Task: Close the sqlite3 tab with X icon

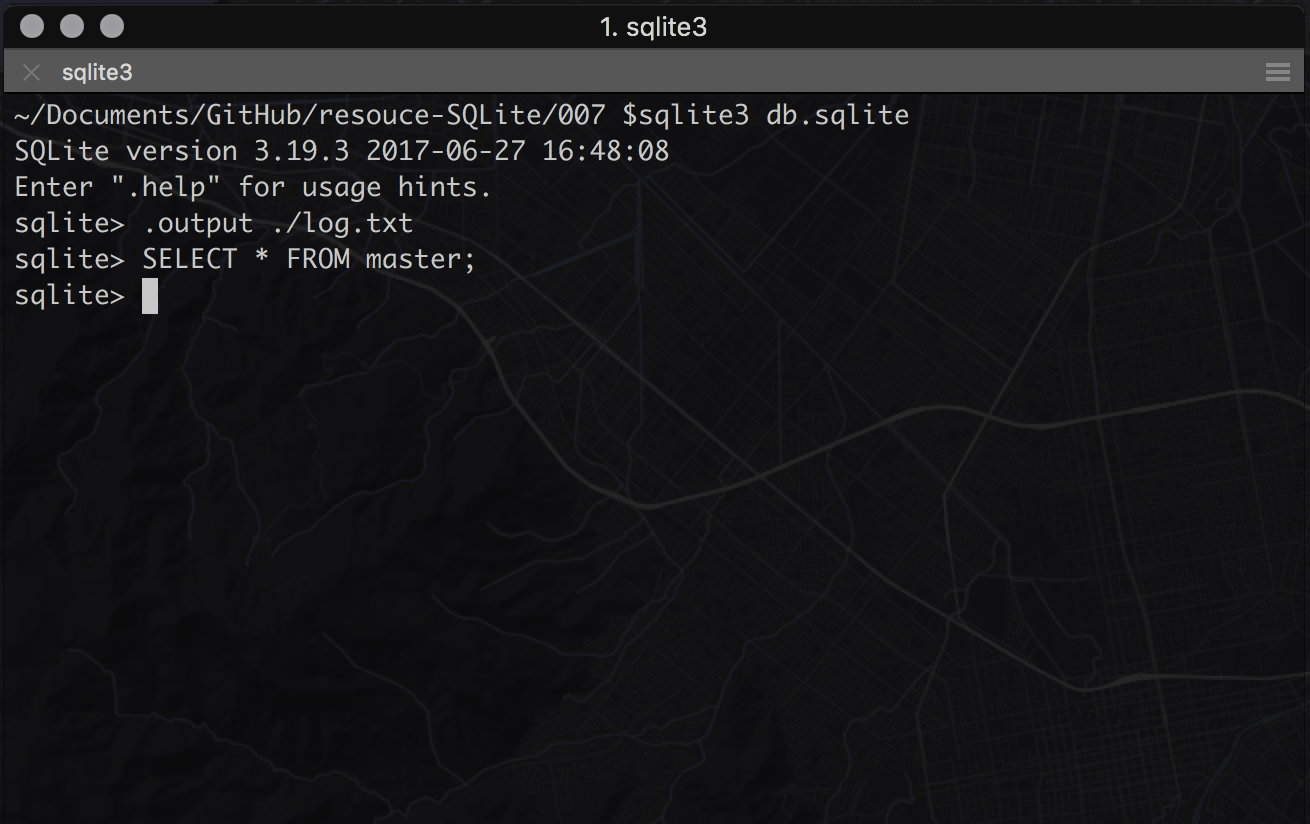Action: pyautogui.click(x=31, y=72)
